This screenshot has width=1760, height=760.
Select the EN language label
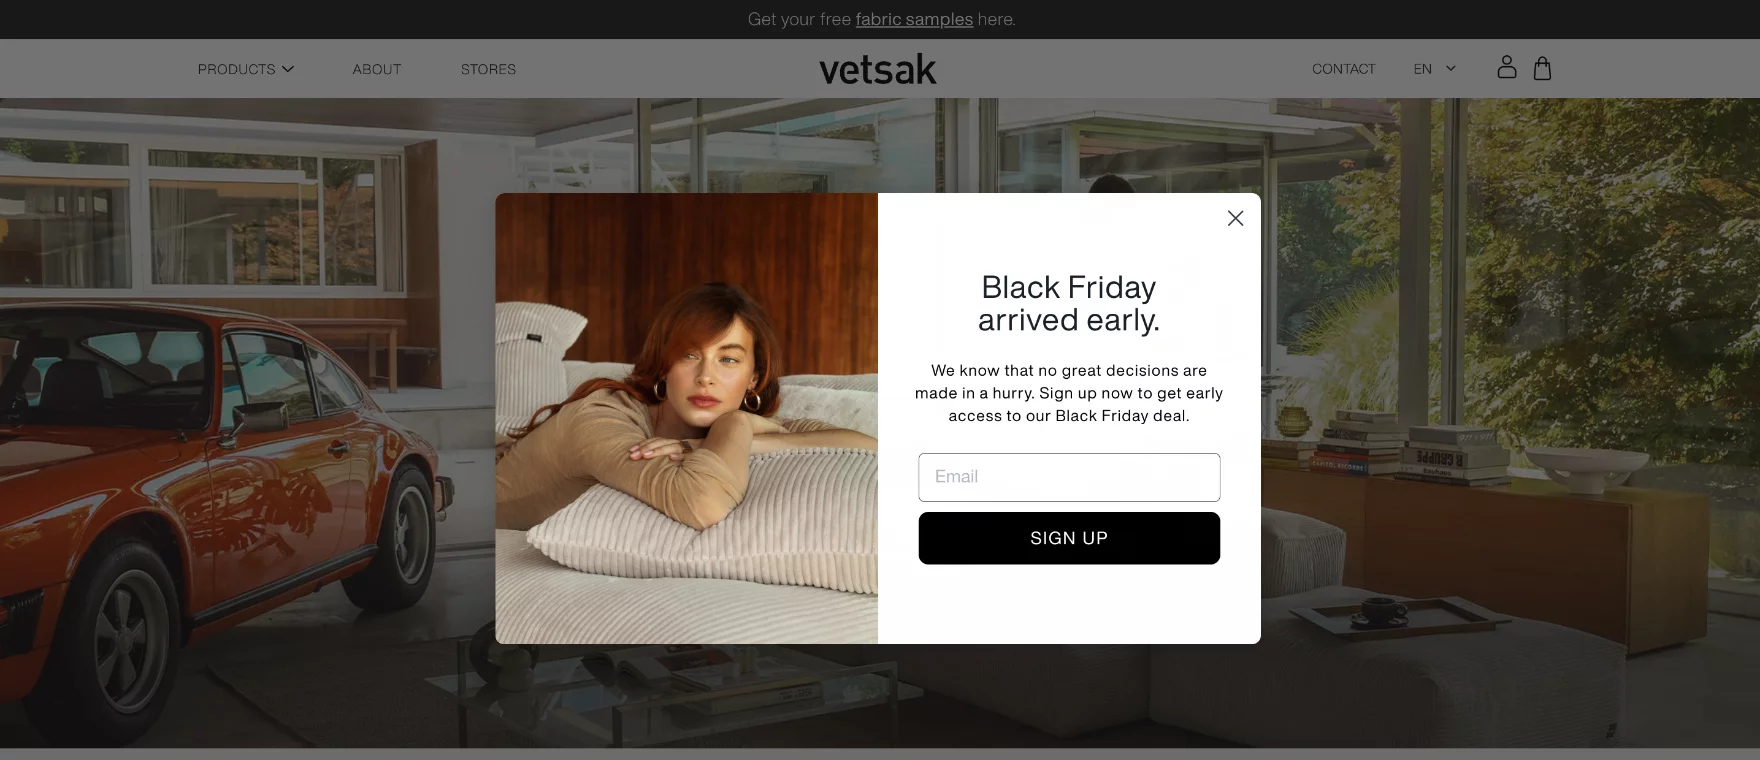pos(1422,69)
